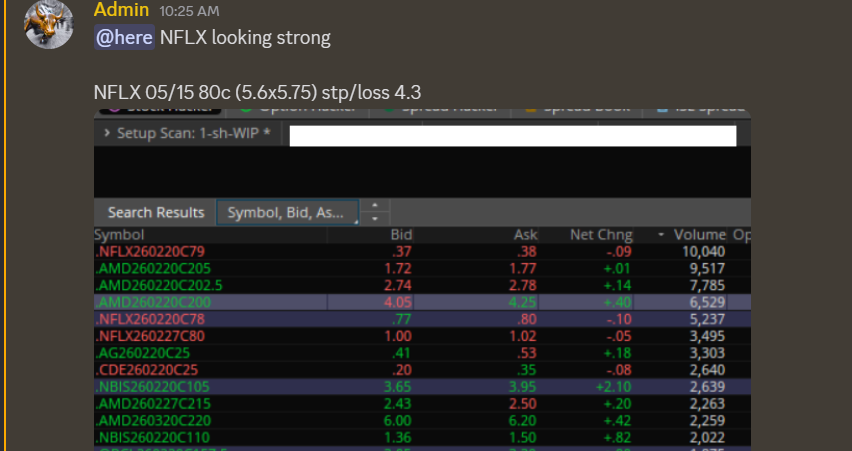The height and width of the screenshot is (451, 852).
Task: Click the -.09 net change value
Action: (x=619, y=252)
